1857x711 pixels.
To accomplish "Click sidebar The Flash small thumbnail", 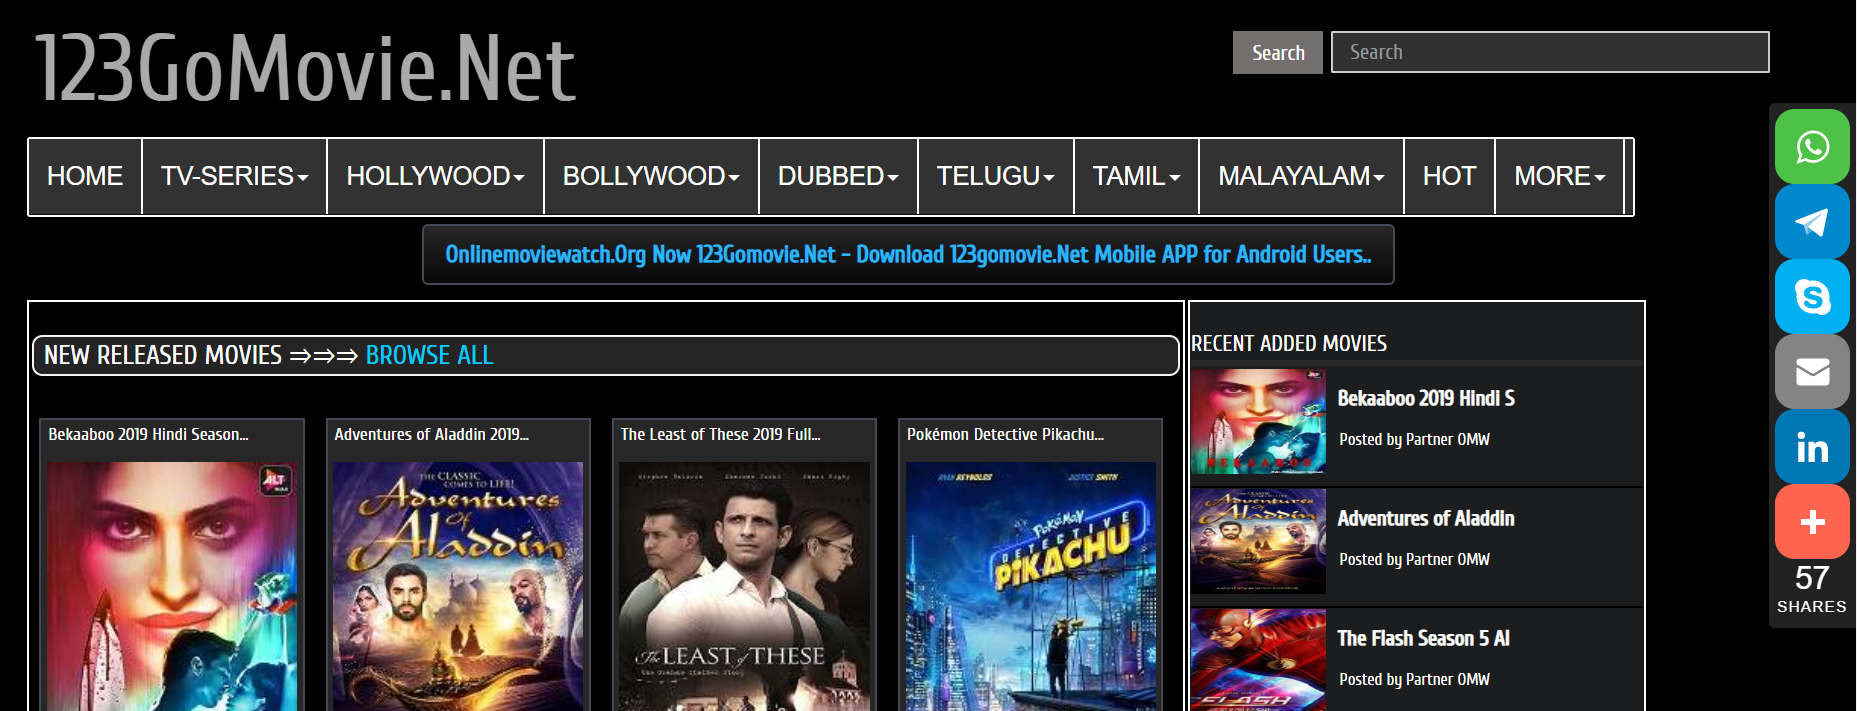I will (x=1258, y=660).
